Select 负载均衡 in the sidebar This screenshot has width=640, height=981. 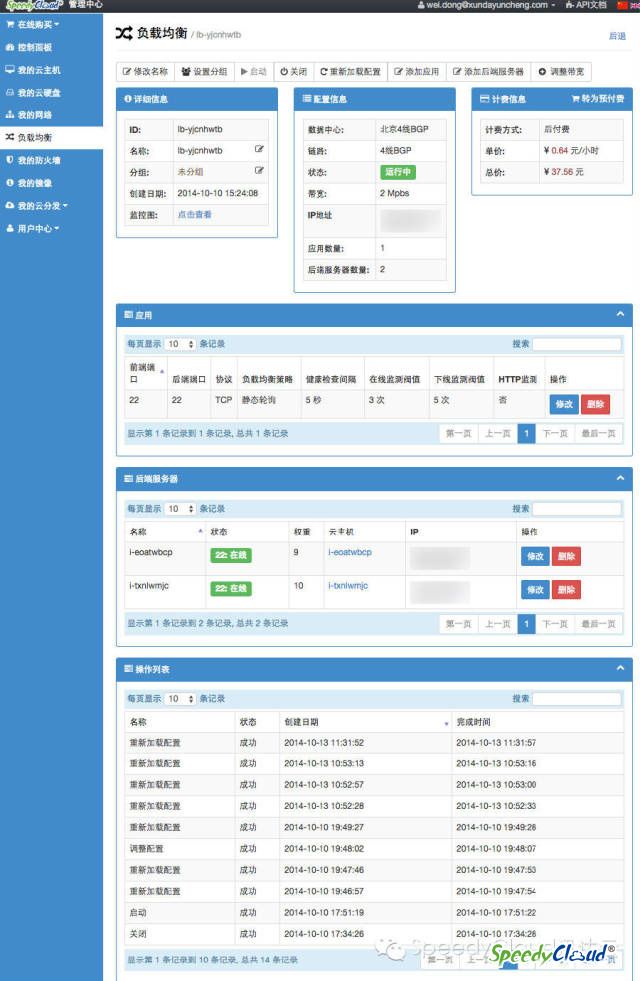point(29,138)
